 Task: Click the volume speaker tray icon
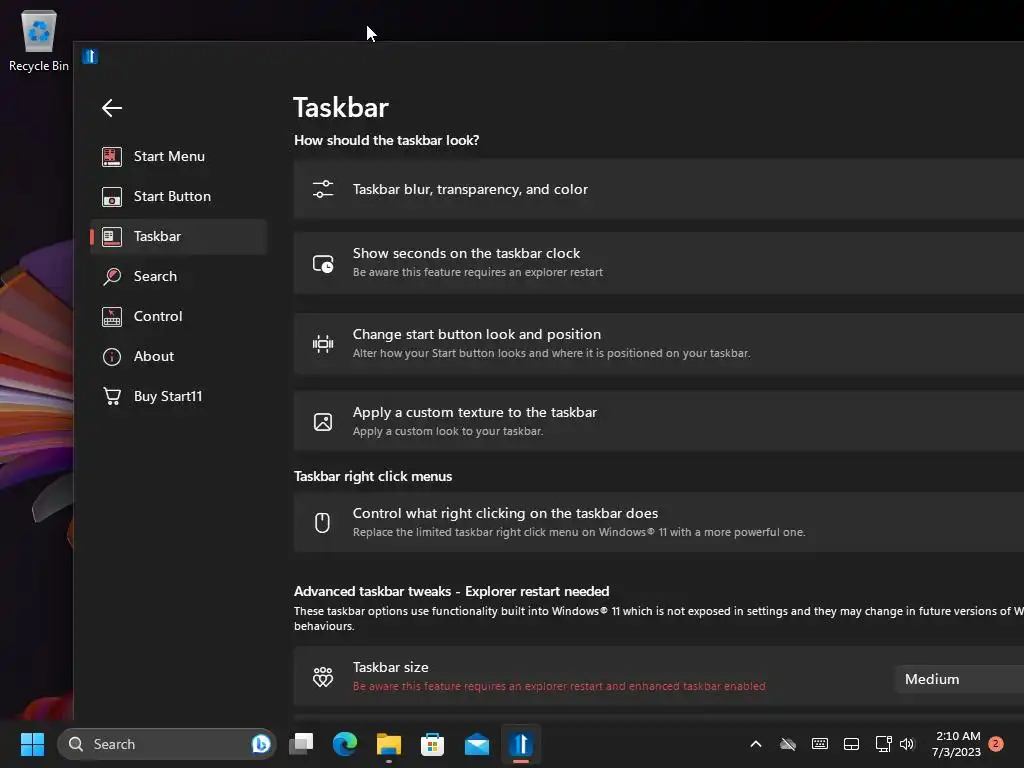(906, 744)
